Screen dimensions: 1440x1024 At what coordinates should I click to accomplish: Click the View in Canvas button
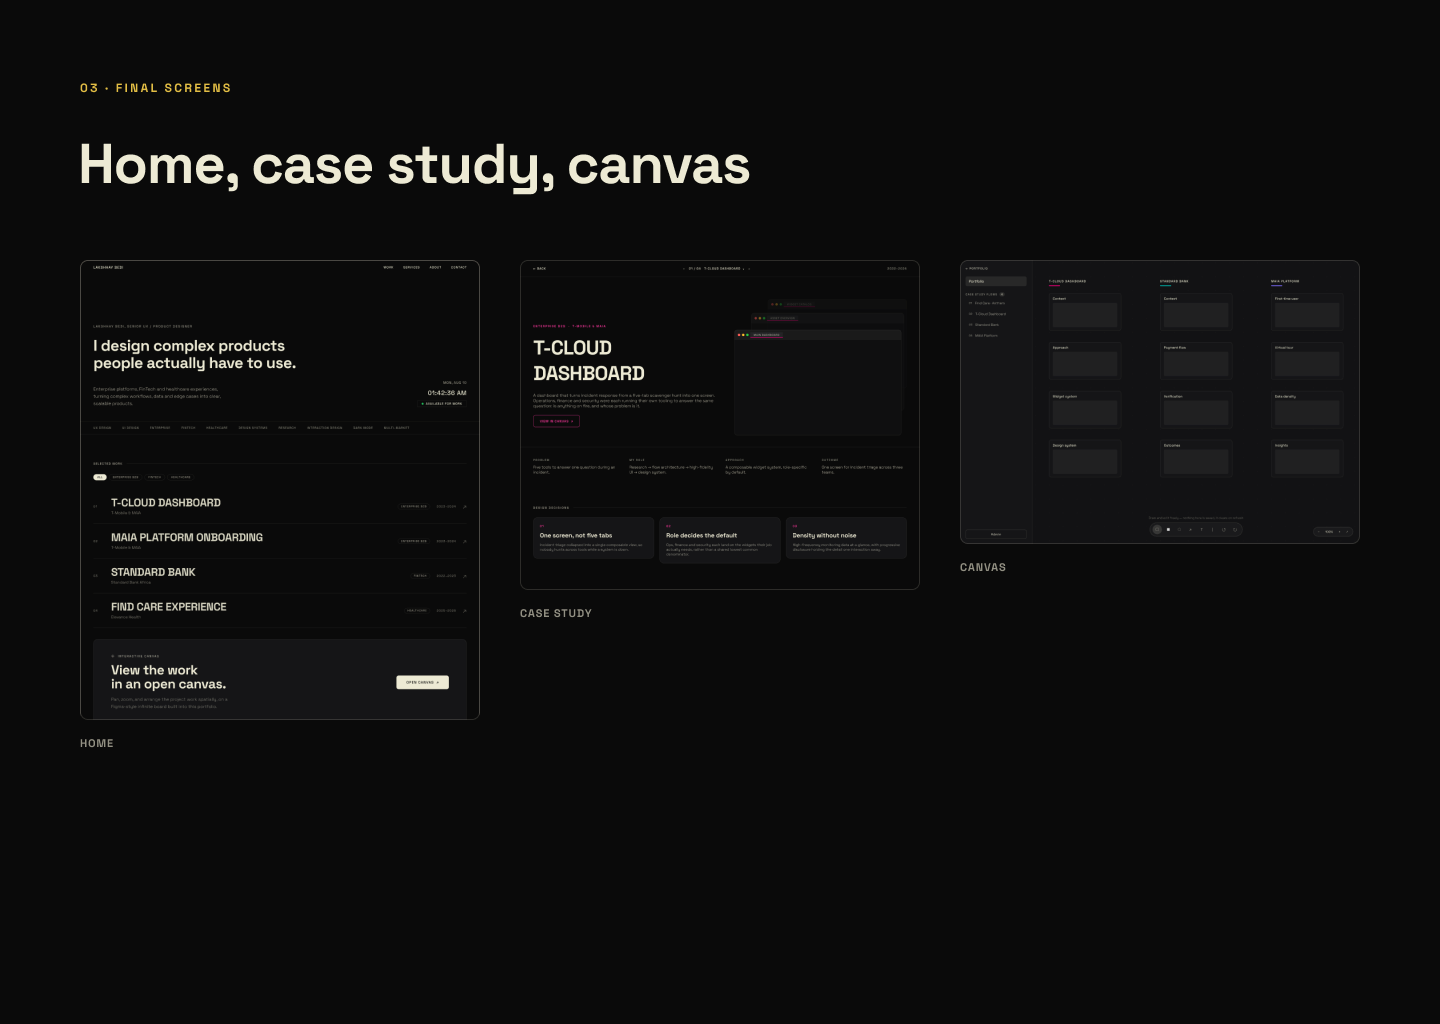(556, 421)
